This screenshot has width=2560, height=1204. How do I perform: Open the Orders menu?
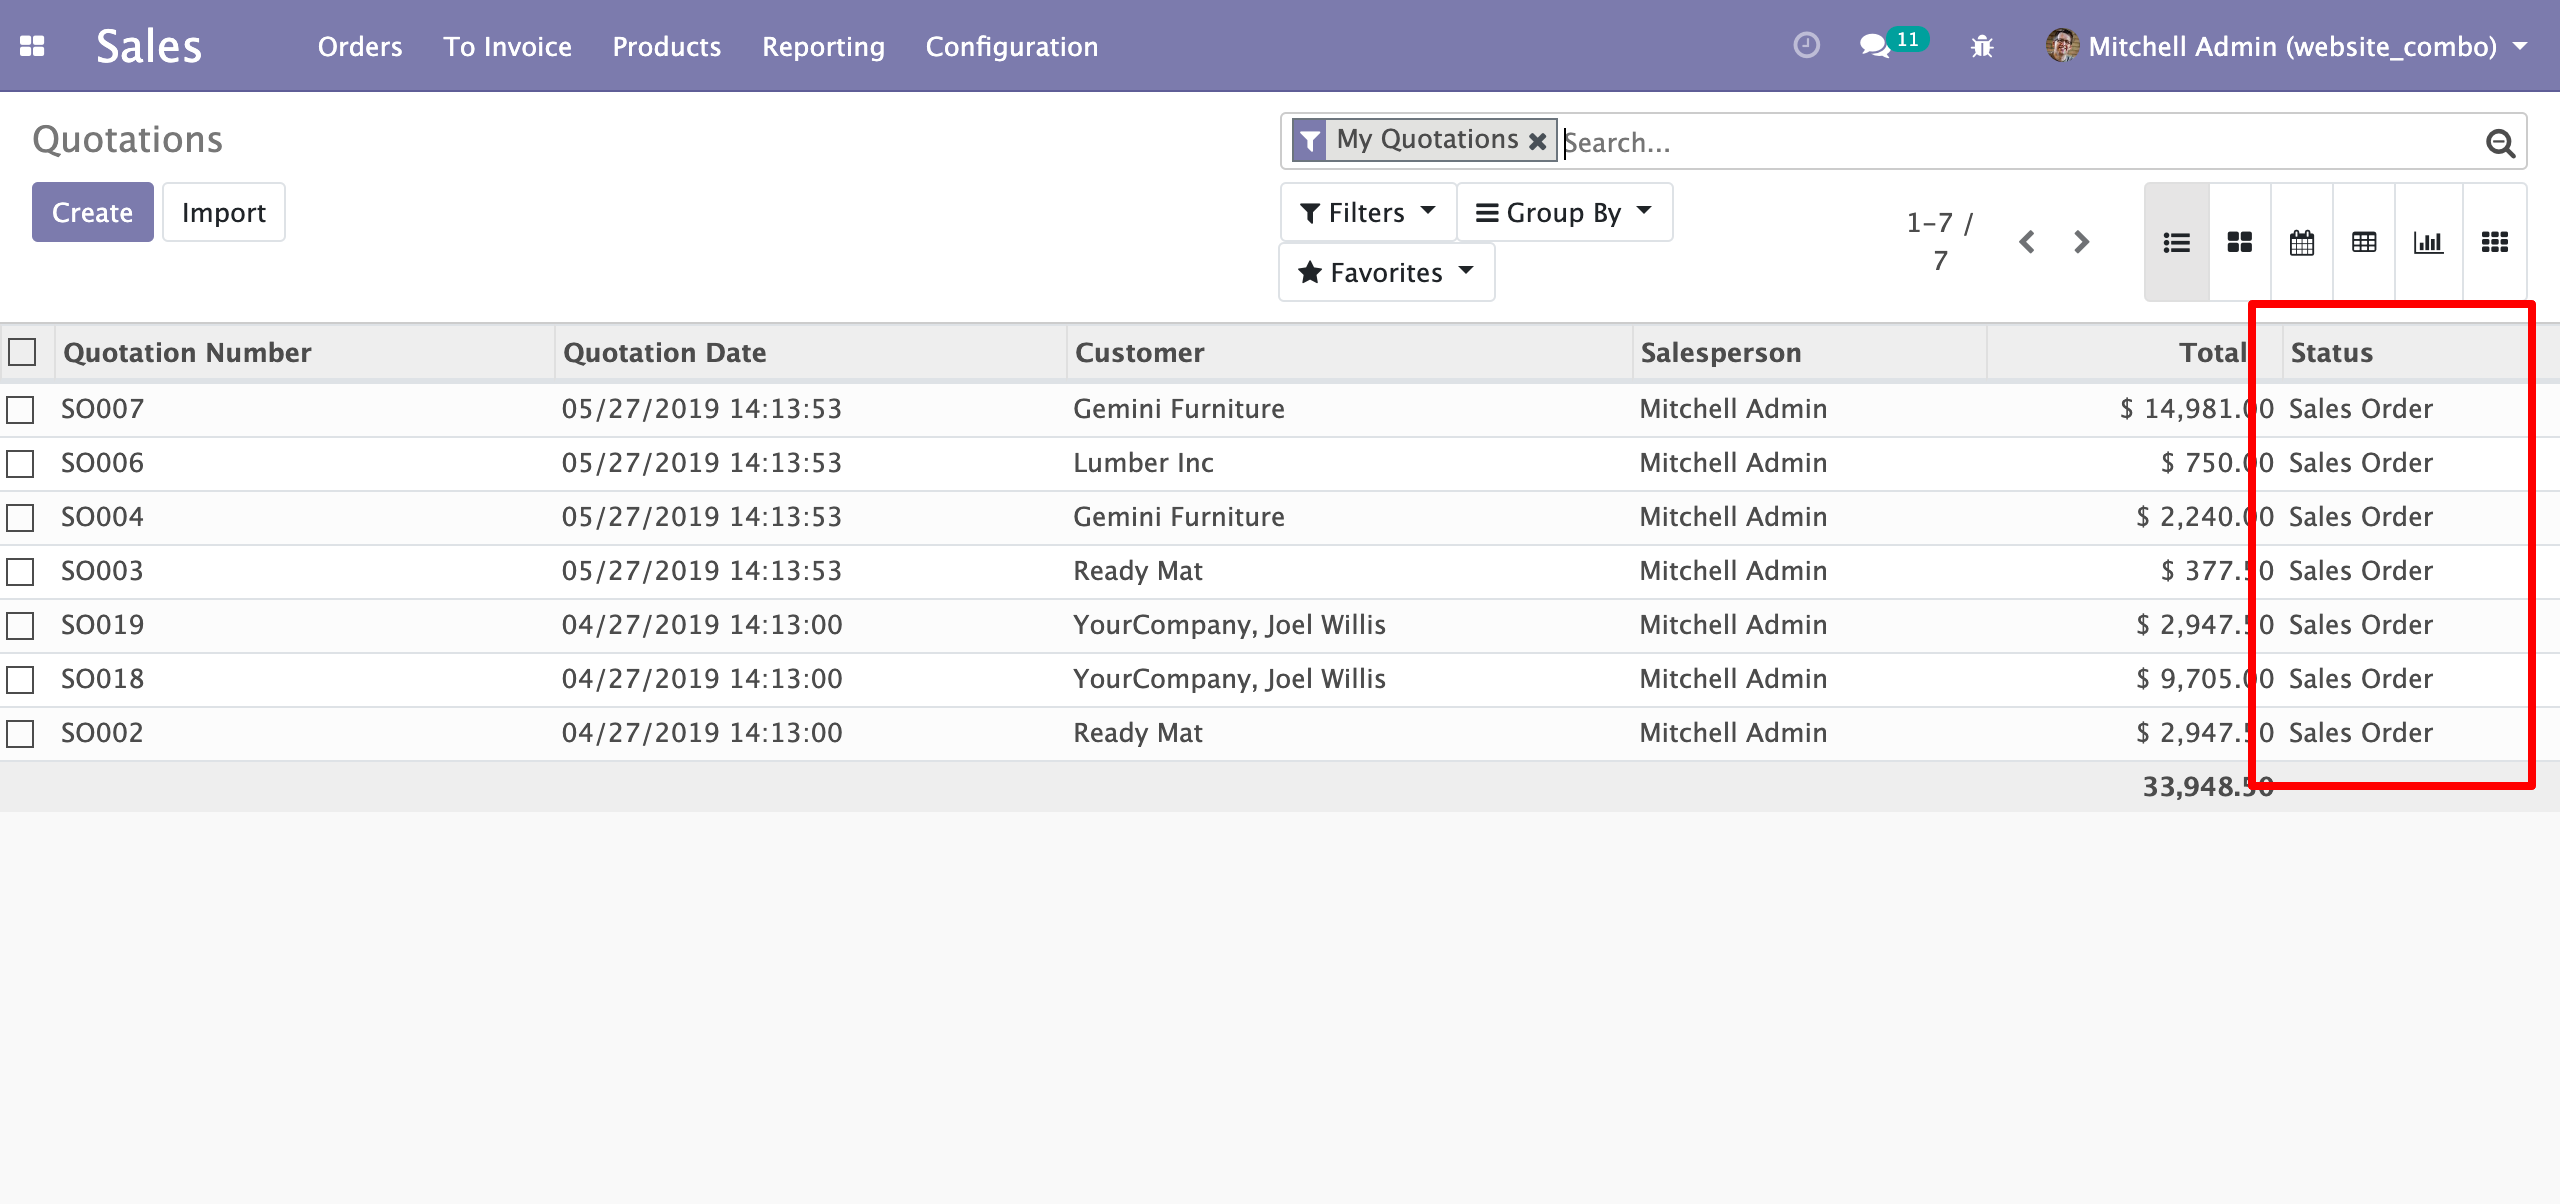pyautogui.click(x=360, y=46)
